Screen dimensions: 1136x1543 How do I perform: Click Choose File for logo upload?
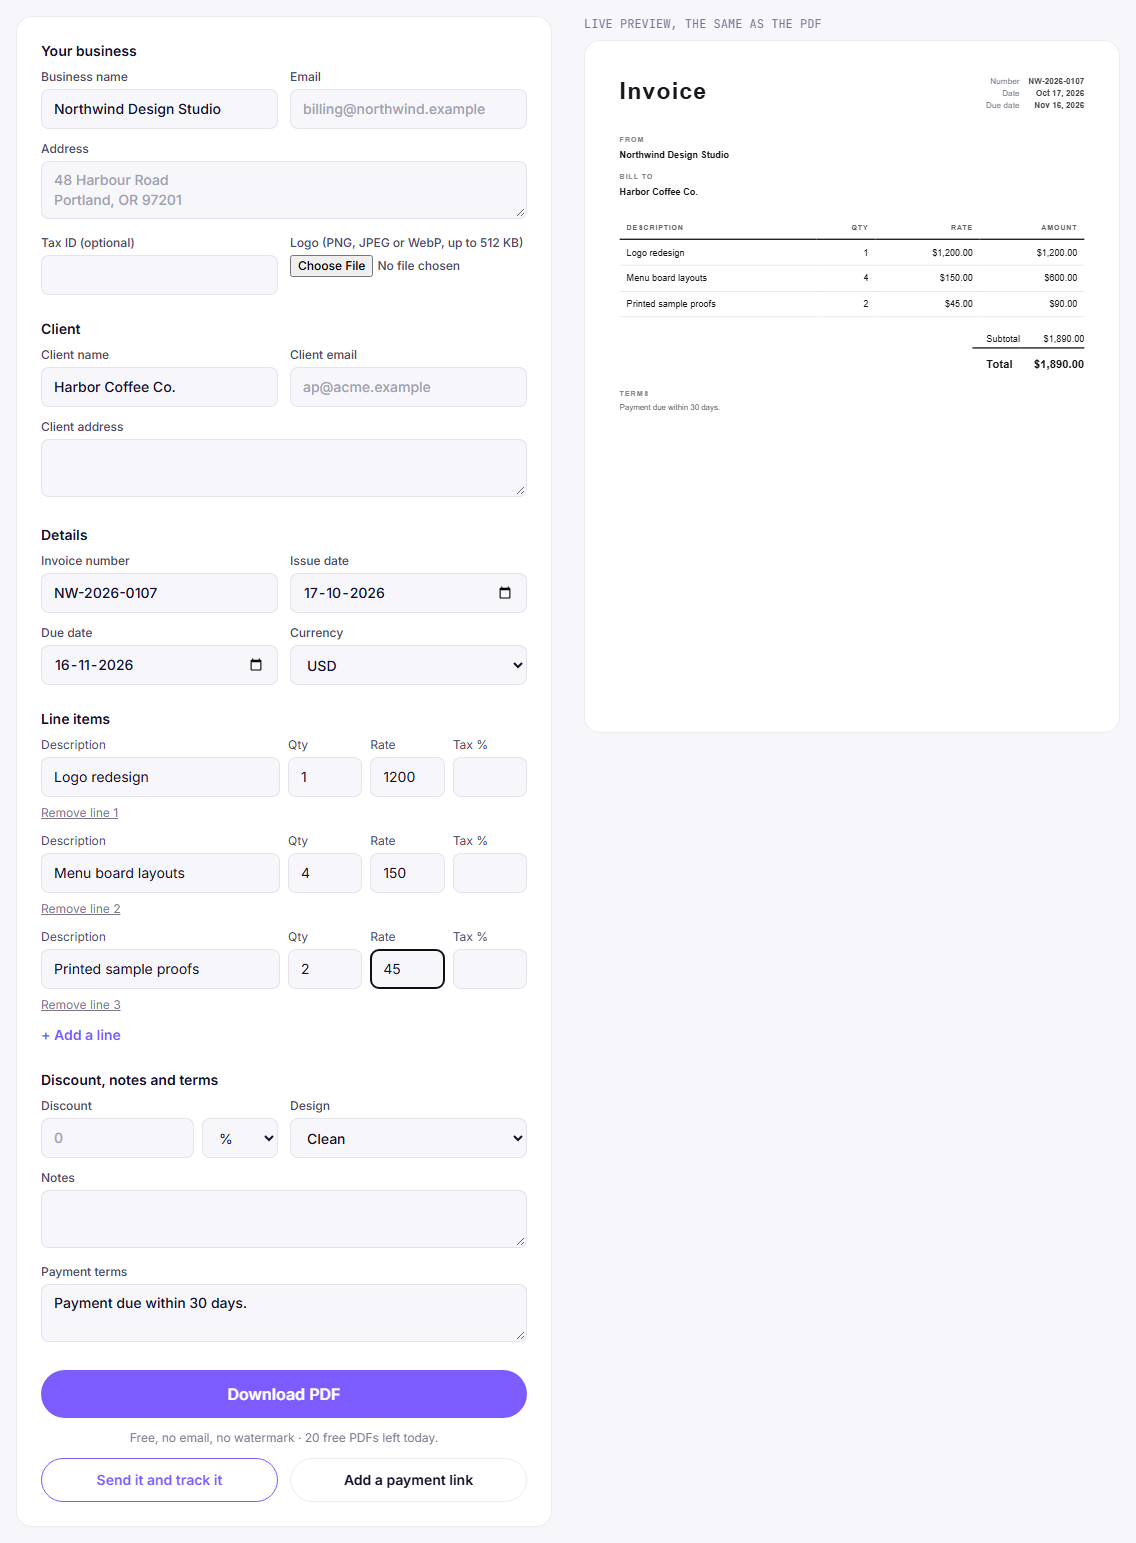point(332,266)
